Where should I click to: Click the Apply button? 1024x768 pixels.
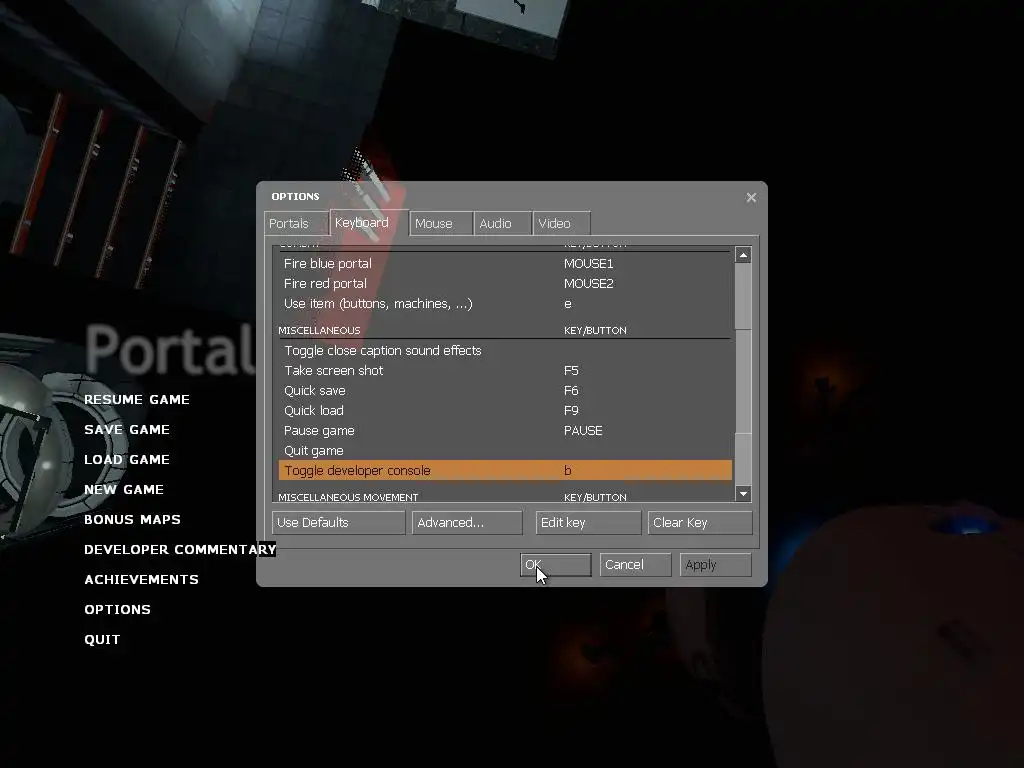point(716,565)
